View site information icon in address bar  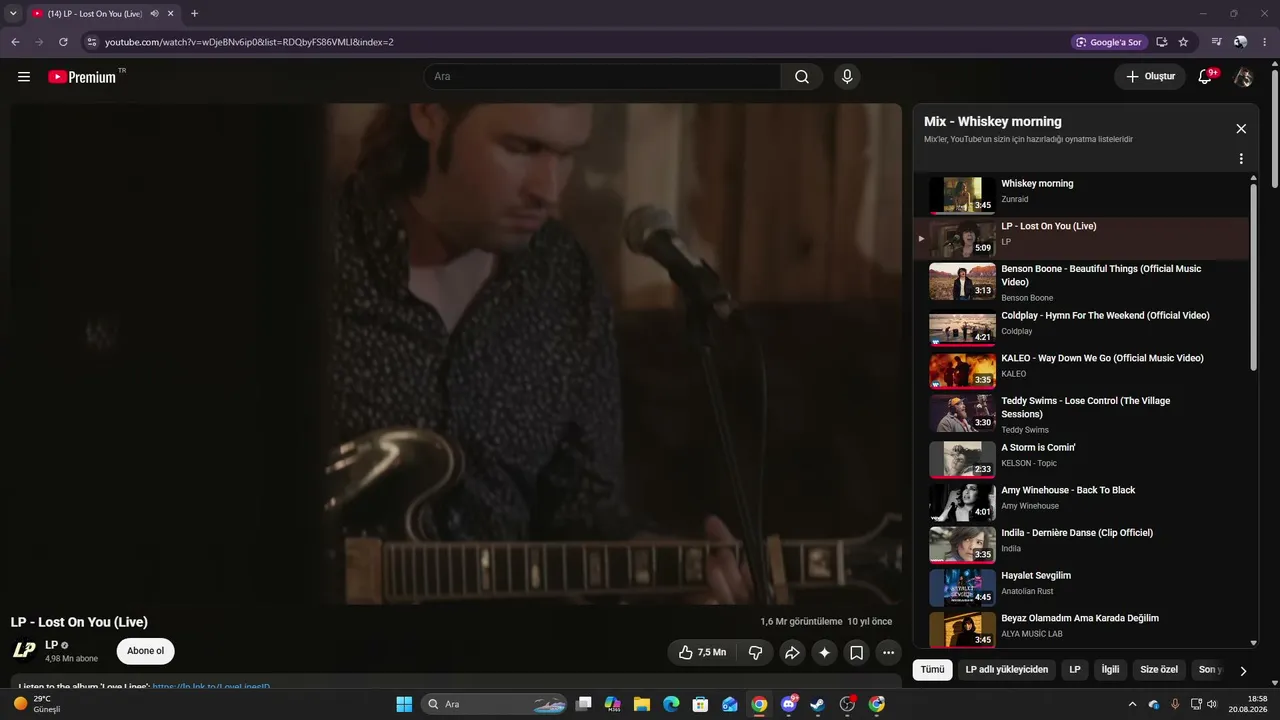pos(92,42)
